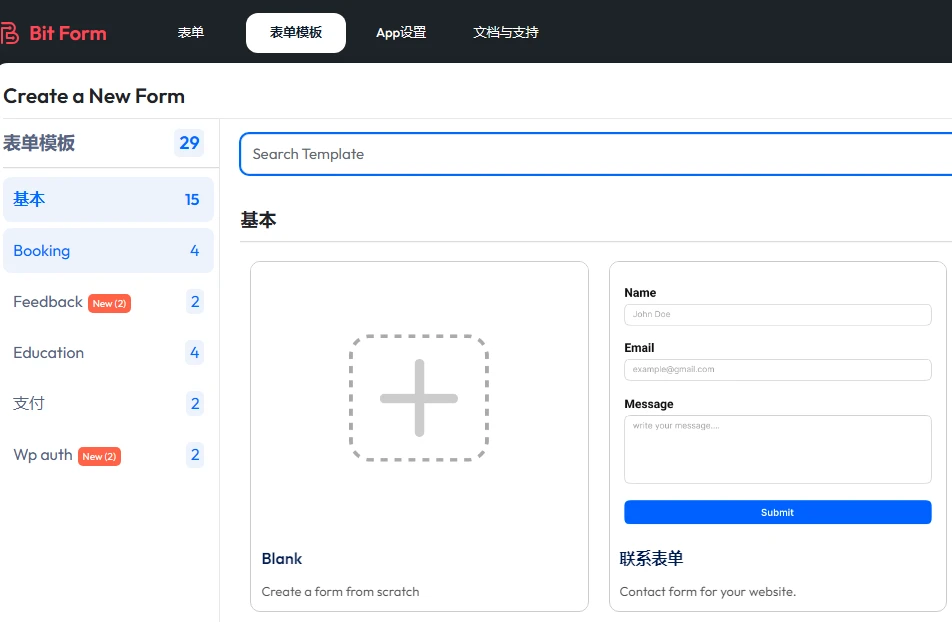Click the Bit Form logo icon
The width and height of the screenshot is (952, 622).
coord(11,32)
